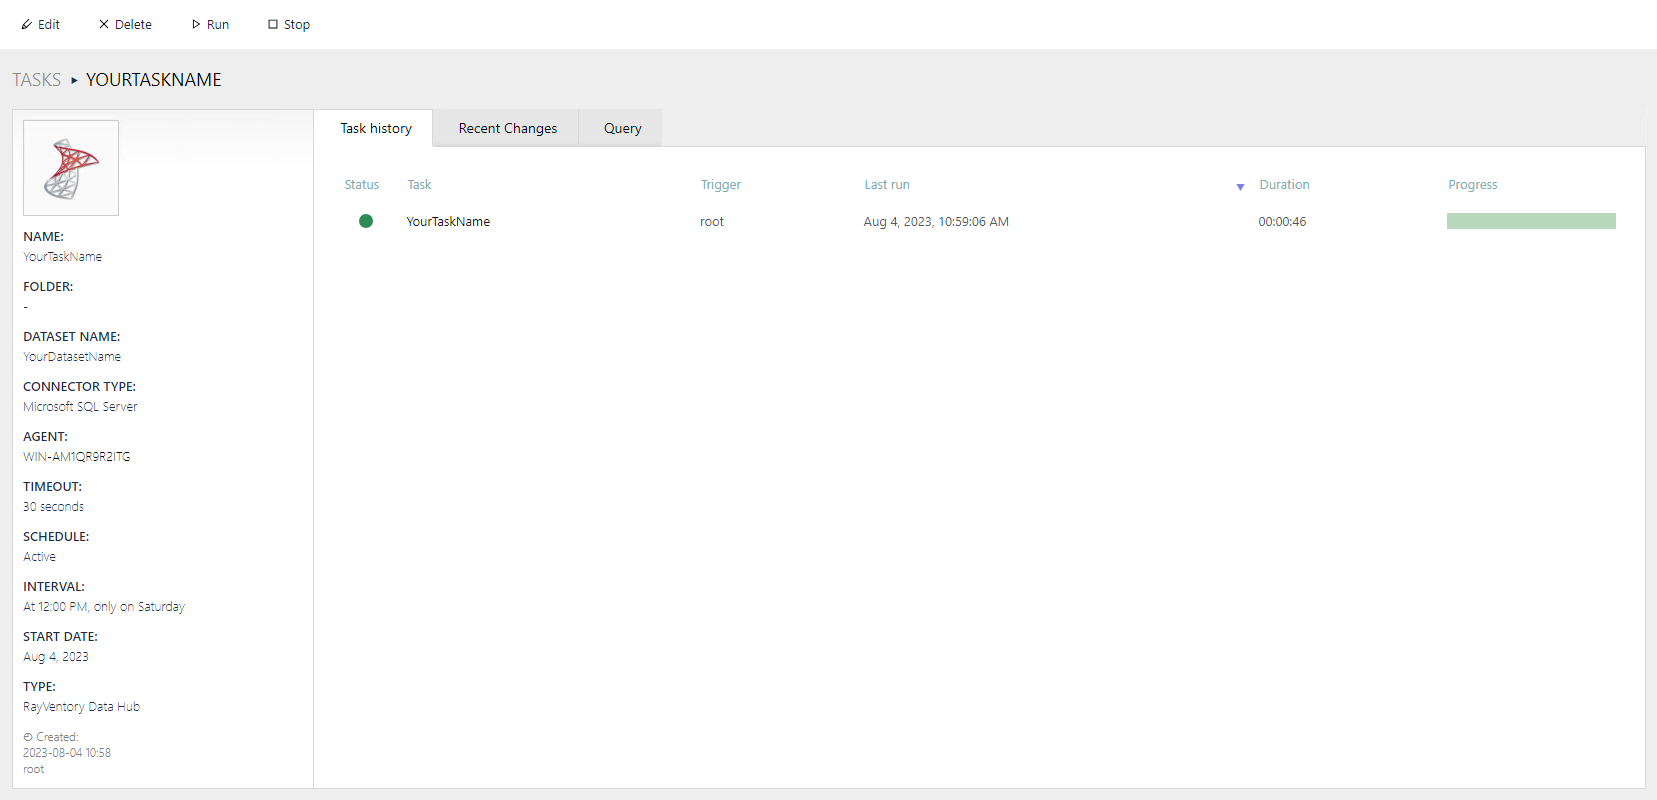Select the Task history tab
The height and width of the screenshot is (800, 1657).
[x=375, y=128]
